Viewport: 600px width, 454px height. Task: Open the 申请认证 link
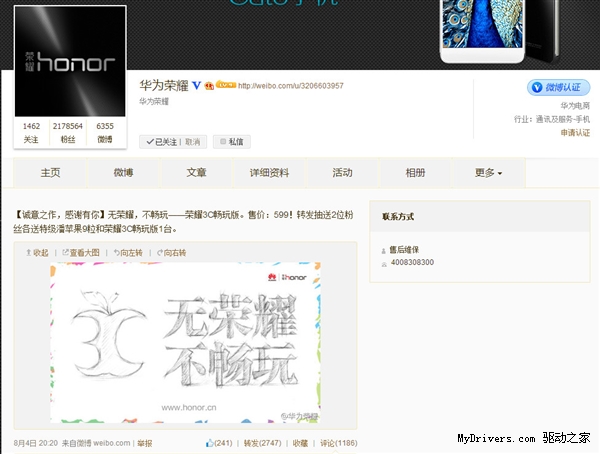click(x=575, y=133)
